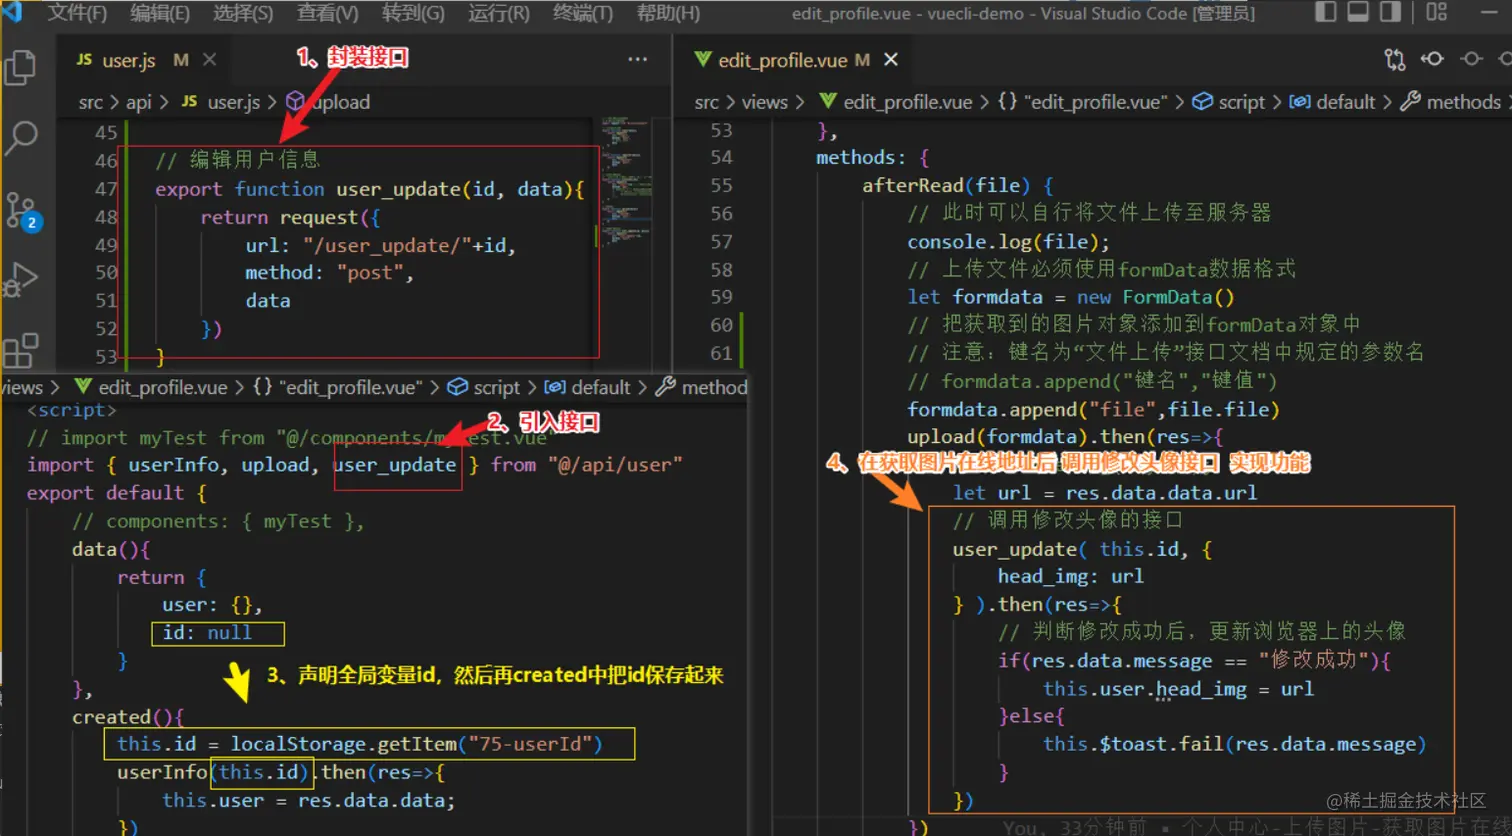Viewport: 1512px width, 836px height.
Task: Click 'let url = res.data.data.url' line
Action: click(1105, 492)
